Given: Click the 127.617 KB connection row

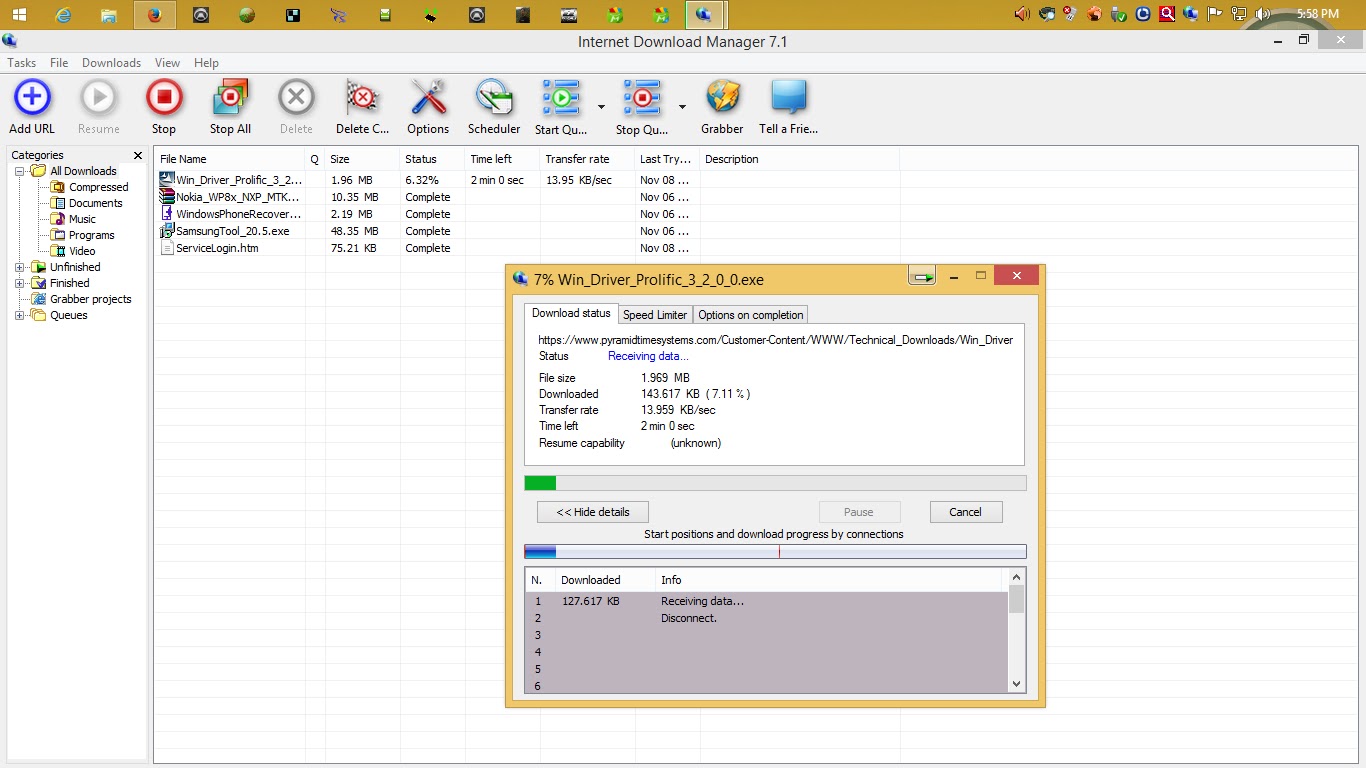Looking at the screenshot, I should (x=767, y=601).
